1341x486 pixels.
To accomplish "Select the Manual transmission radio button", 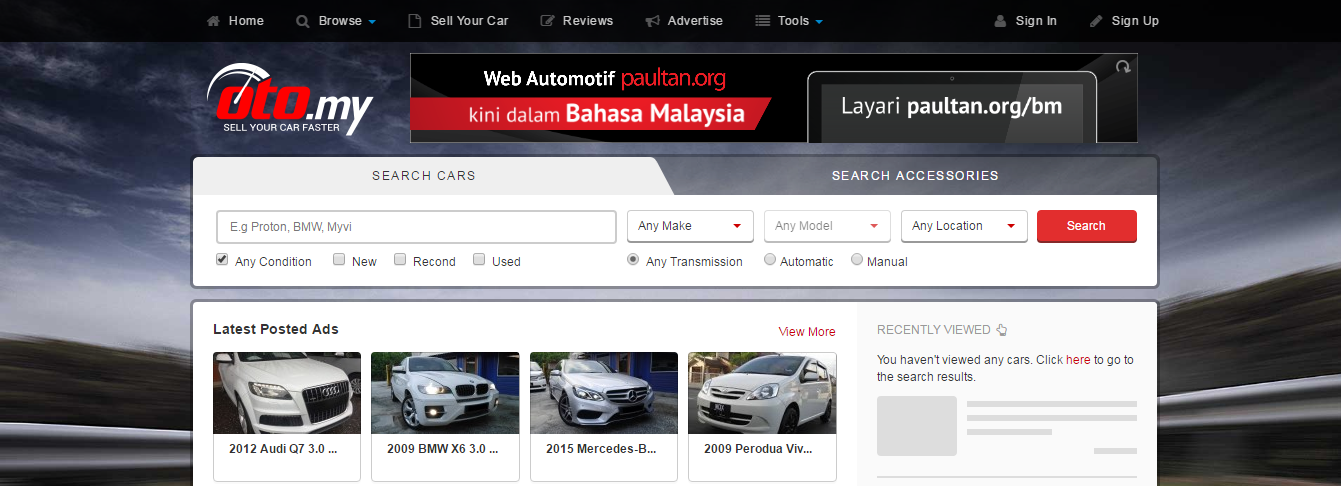I will (857, 260).
